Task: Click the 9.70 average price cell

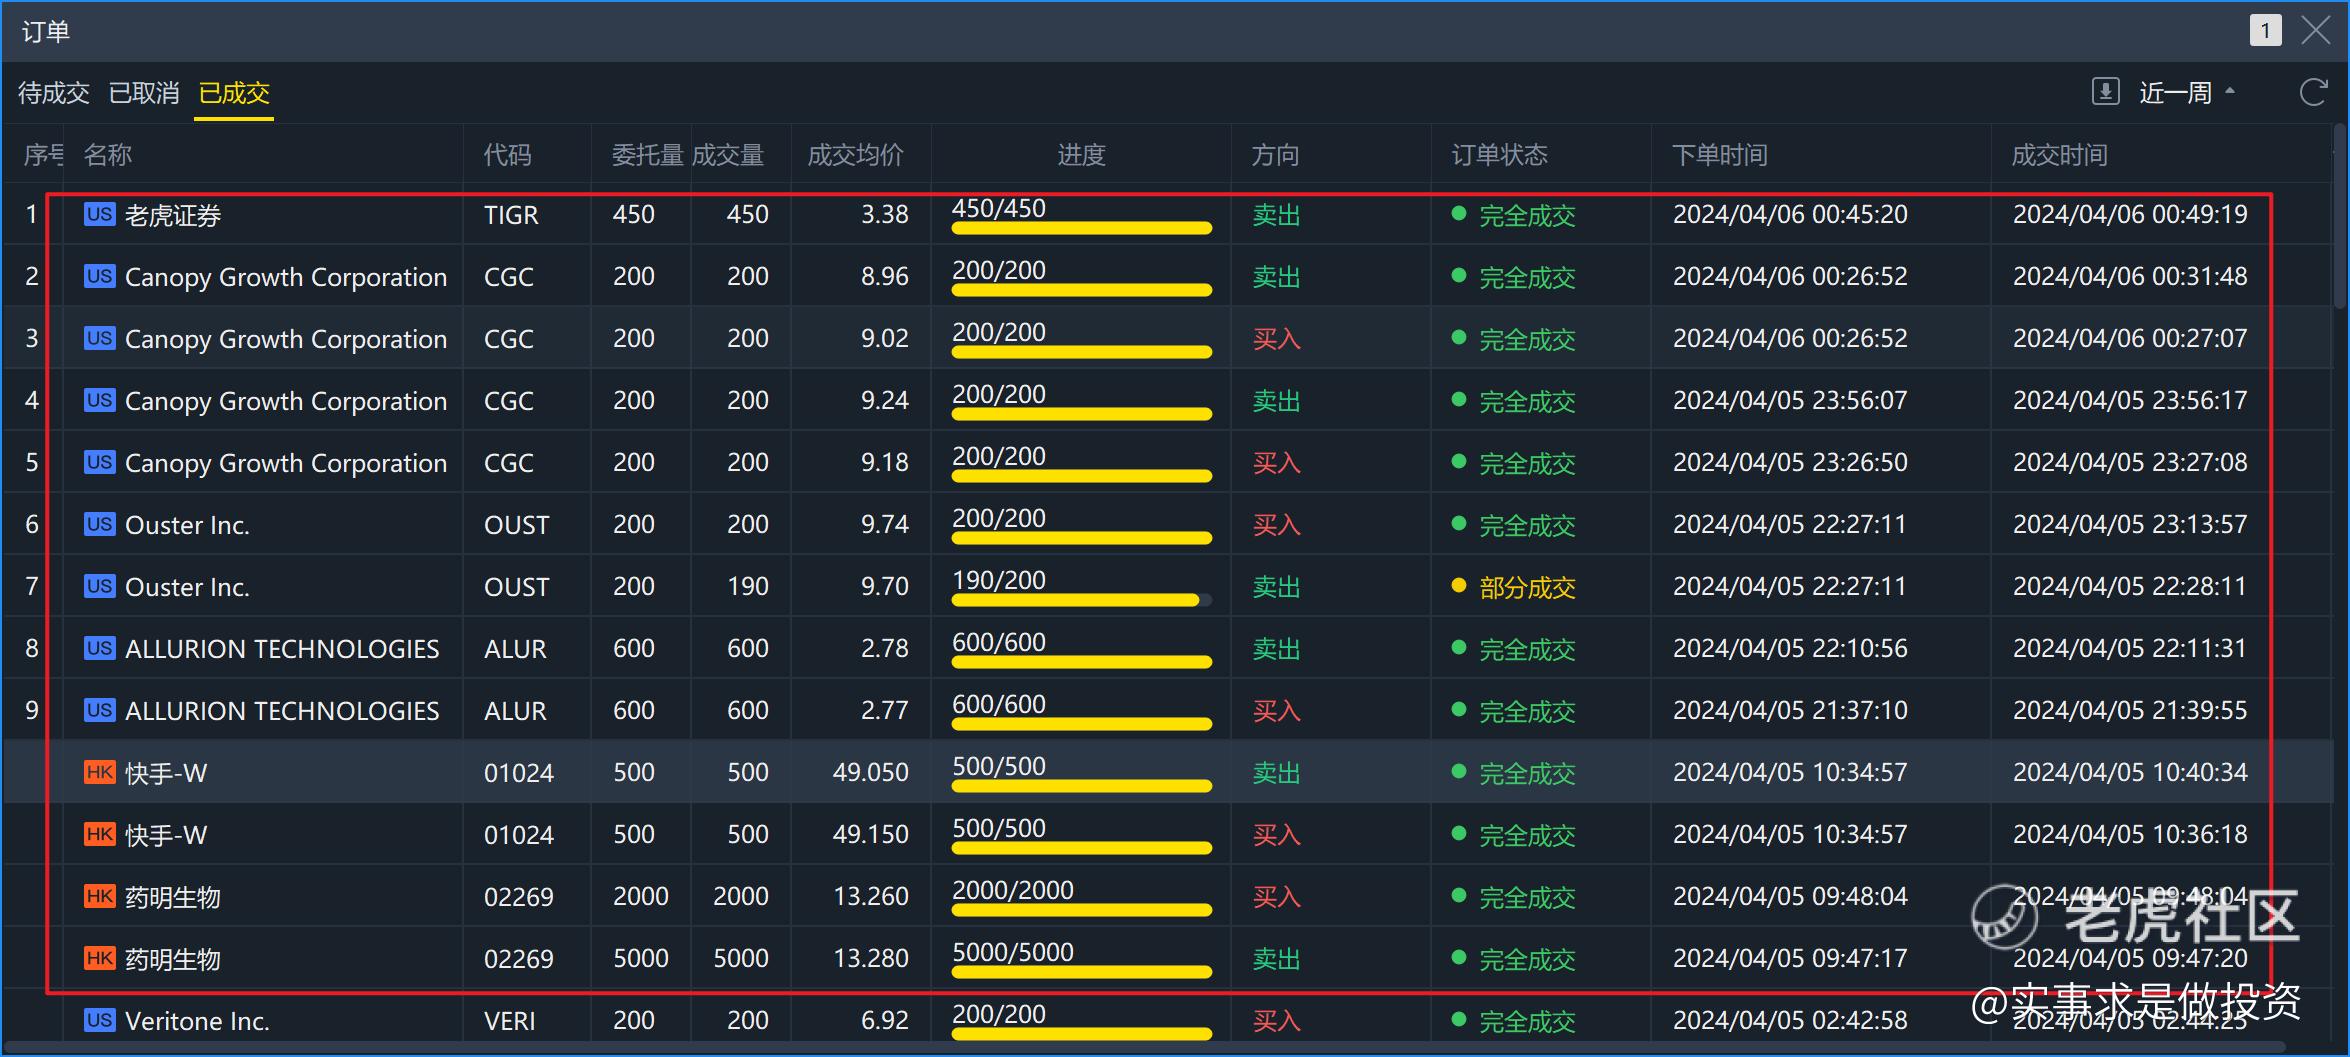Action: click(x=885, y=586)
